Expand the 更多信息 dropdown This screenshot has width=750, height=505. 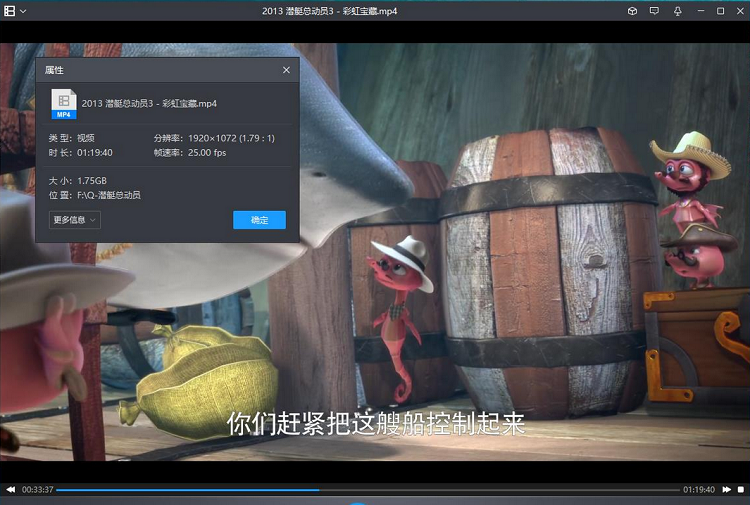pos(74,220)
